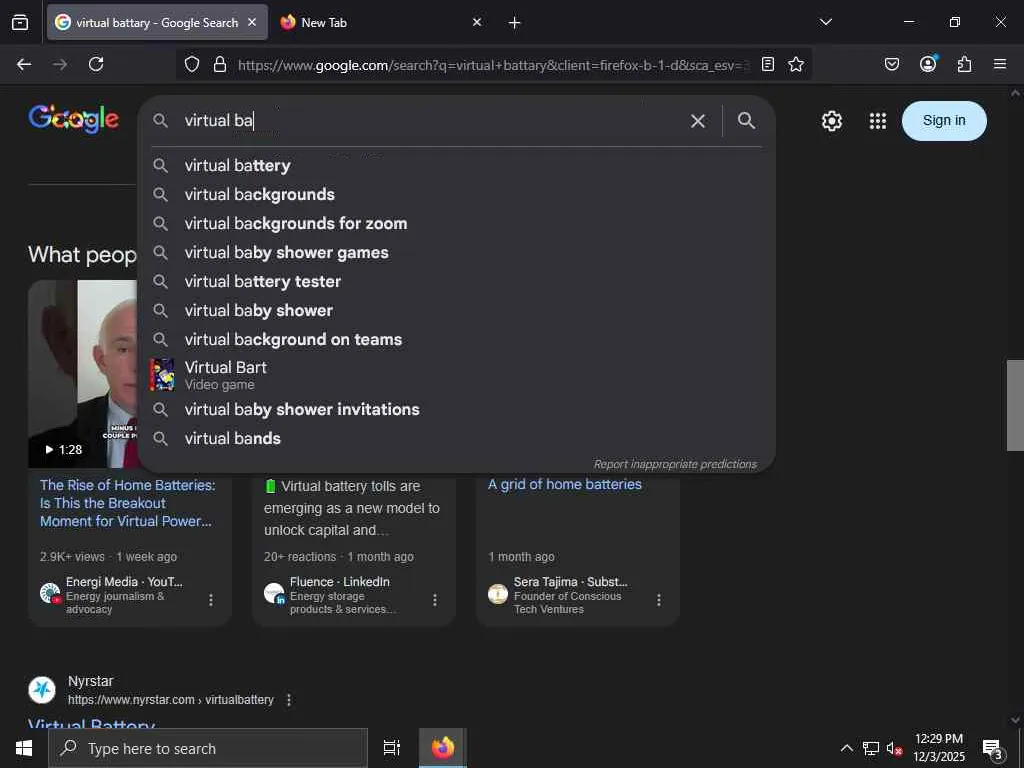Choose 'virtual baby shower games' suggestion

456,253
